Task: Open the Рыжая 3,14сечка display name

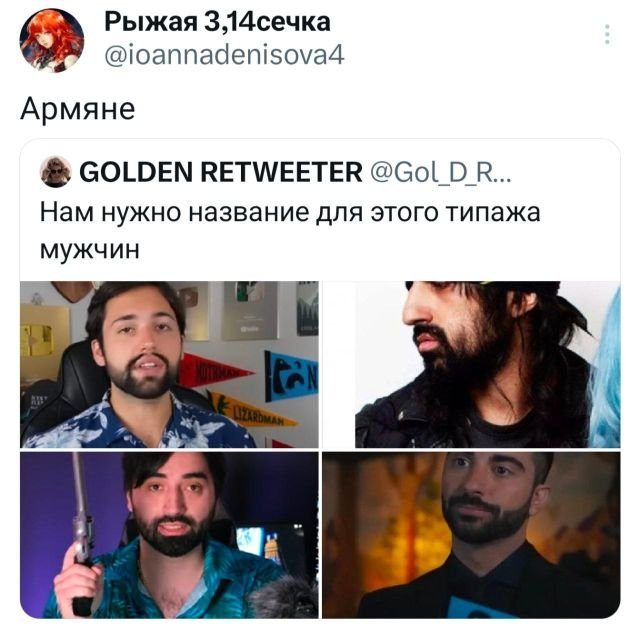Action: pyautogui.click(x=217, y=22)
